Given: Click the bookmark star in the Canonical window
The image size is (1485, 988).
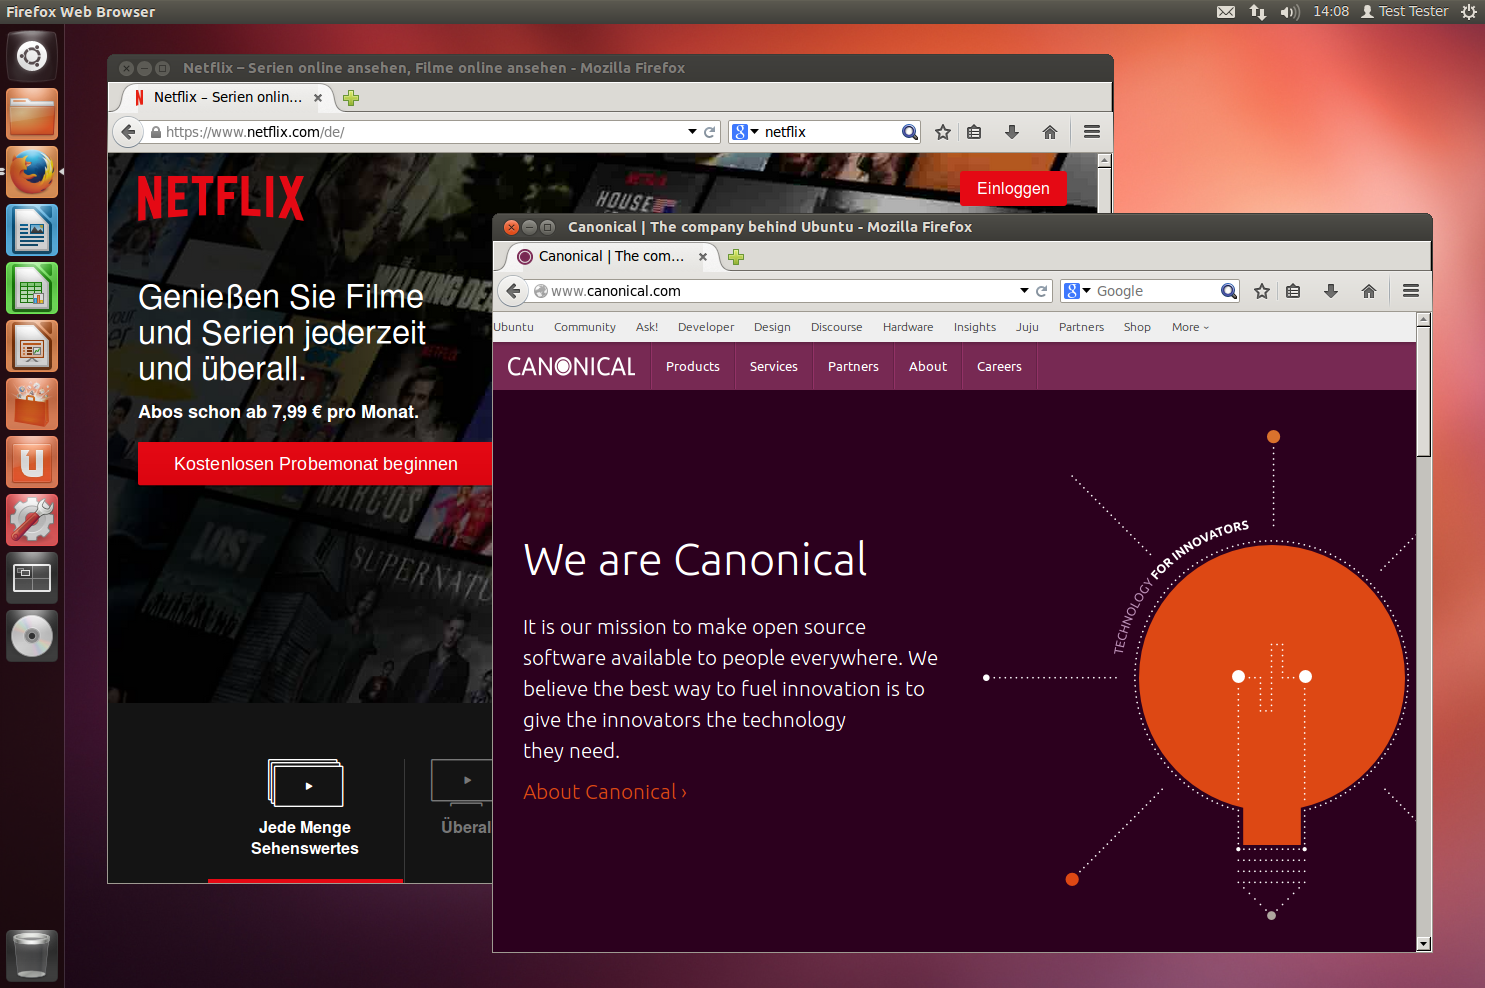Looking at the screenshot, I should click(1262, 291).
